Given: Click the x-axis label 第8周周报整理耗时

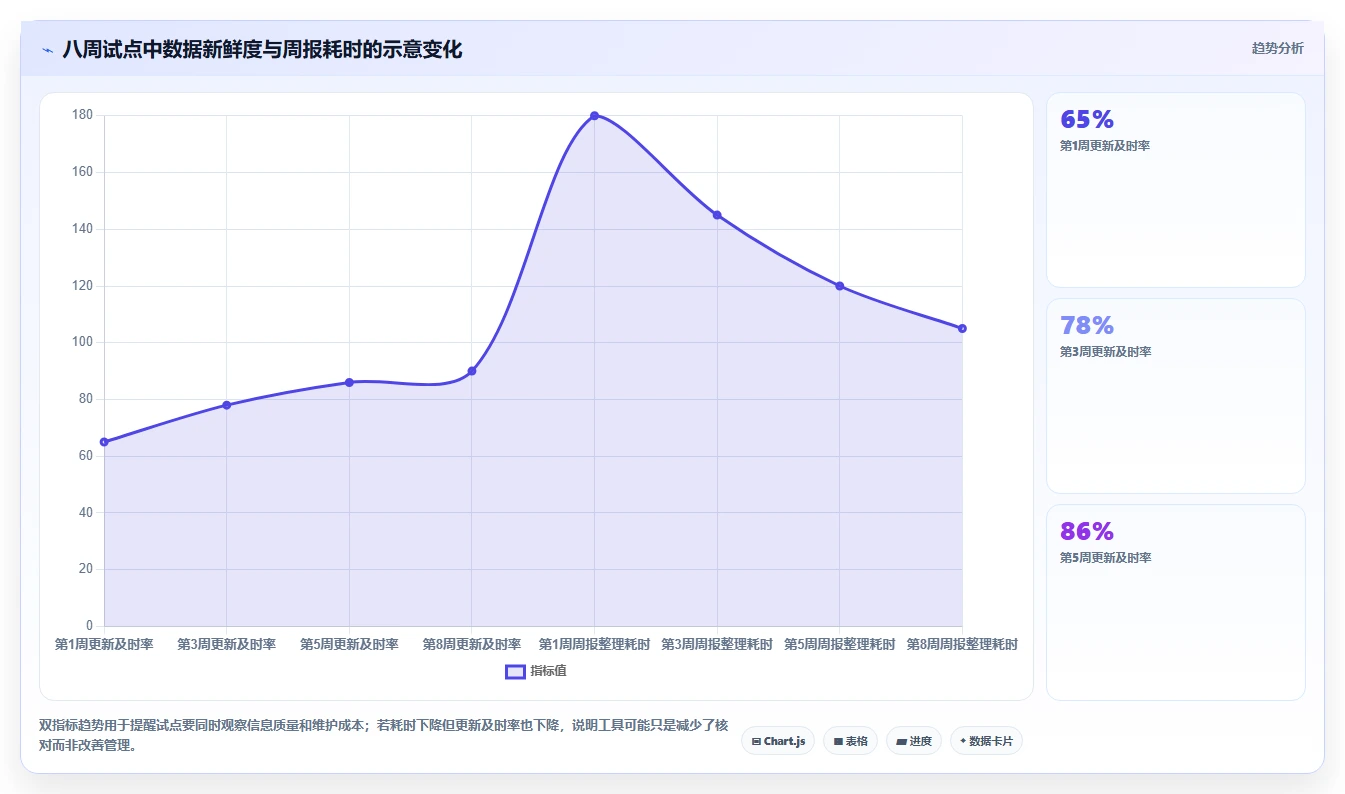Looking at the screenshot, I should (x=962, y=645).
